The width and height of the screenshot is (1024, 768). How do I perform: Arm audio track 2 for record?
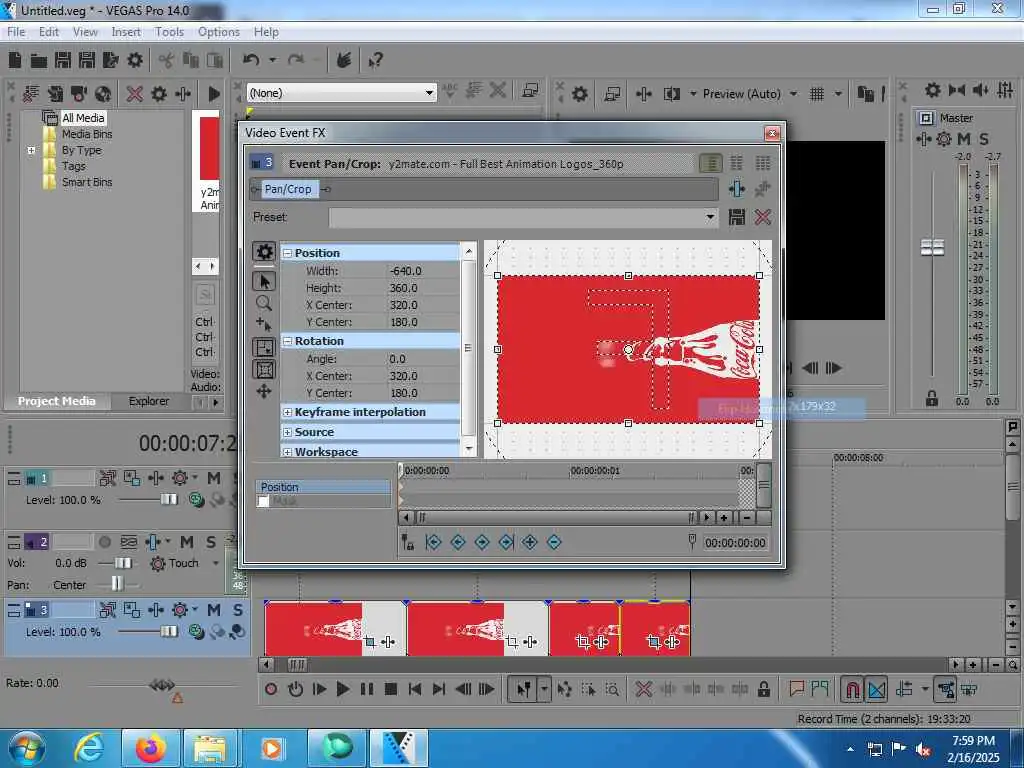coord(104,542)
